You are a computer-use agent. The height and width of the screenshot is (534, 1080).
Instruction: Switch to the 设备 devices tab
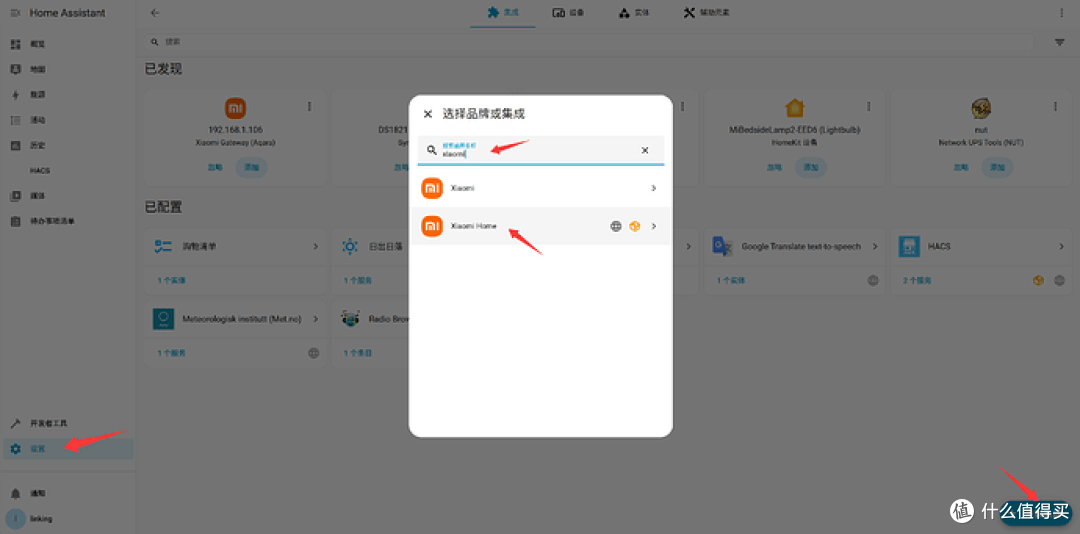point(569,13)
